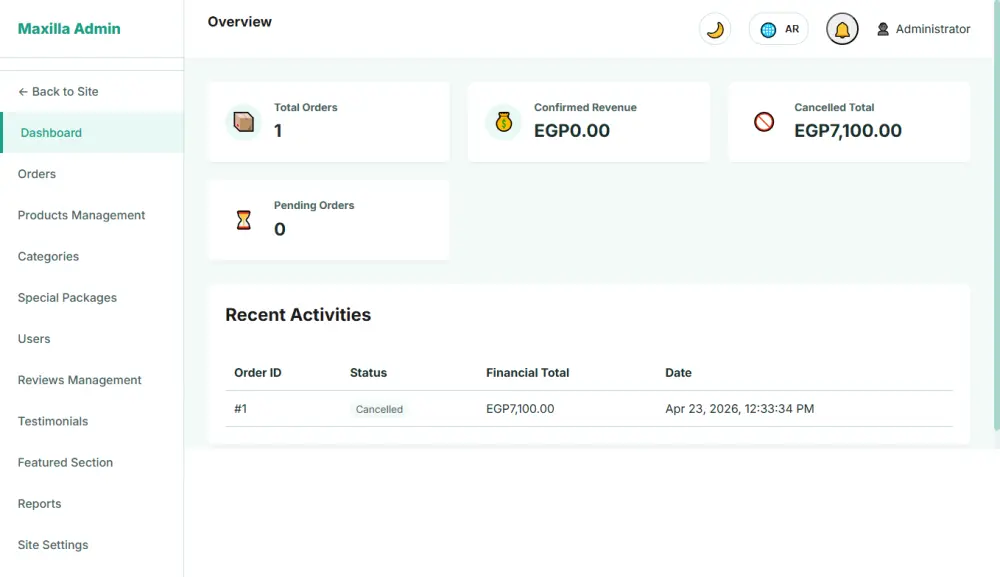Image resolution: width=1000 pixels, height=577 pixels.
Task: Click the Administrator account name
Action: click(x=933, y=29)
